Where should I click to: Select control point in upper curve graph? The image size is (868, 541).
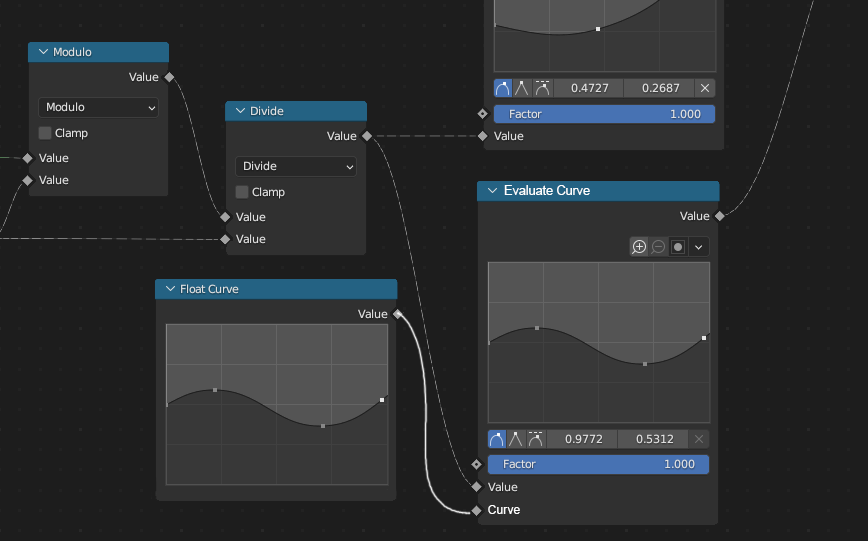598,29
